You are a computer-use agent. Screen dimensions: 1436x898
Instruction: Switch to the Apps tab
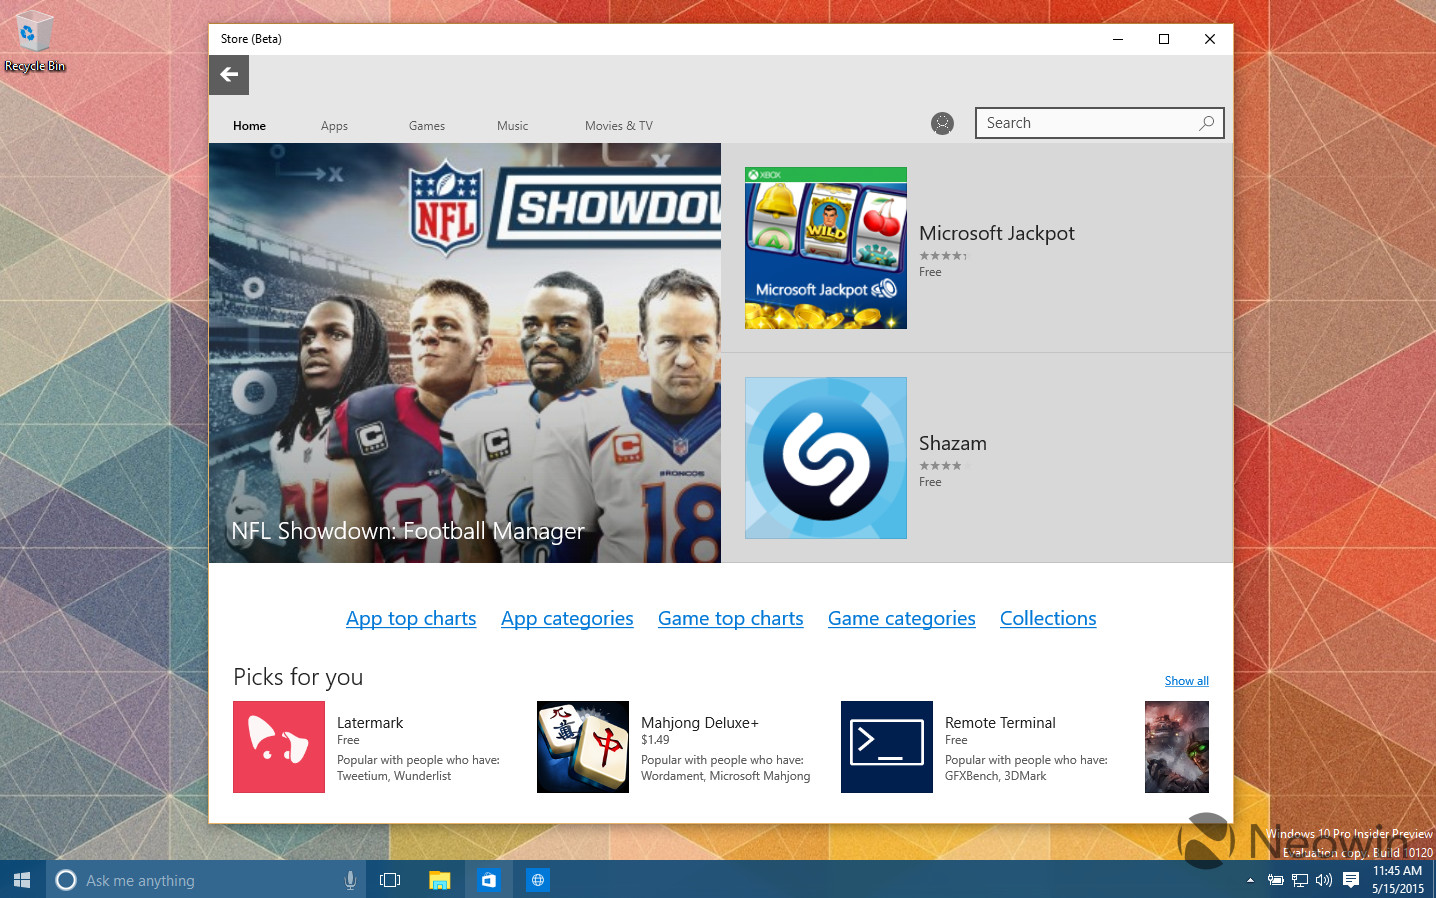[x=334, y=126]
